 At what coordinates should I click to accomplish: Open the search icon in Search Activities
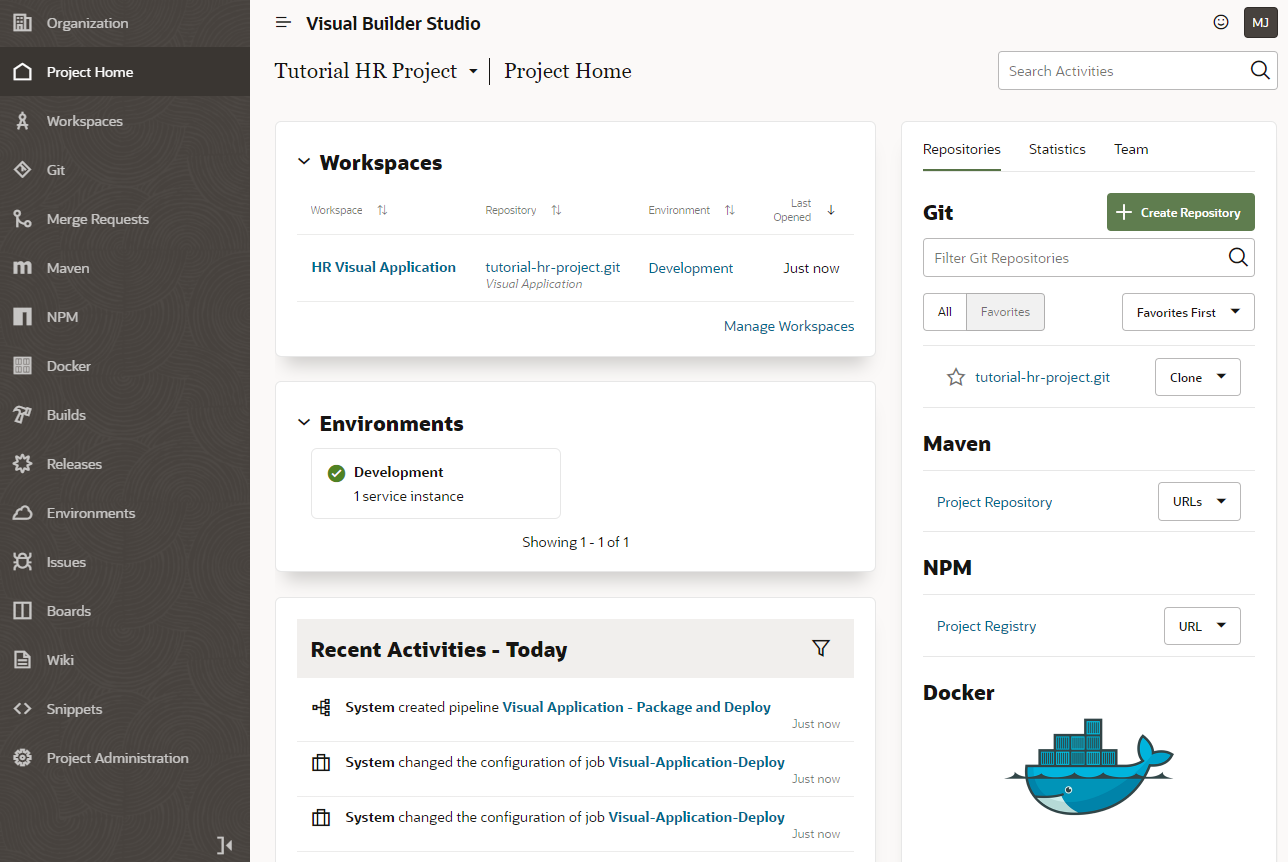point(1259,70)
